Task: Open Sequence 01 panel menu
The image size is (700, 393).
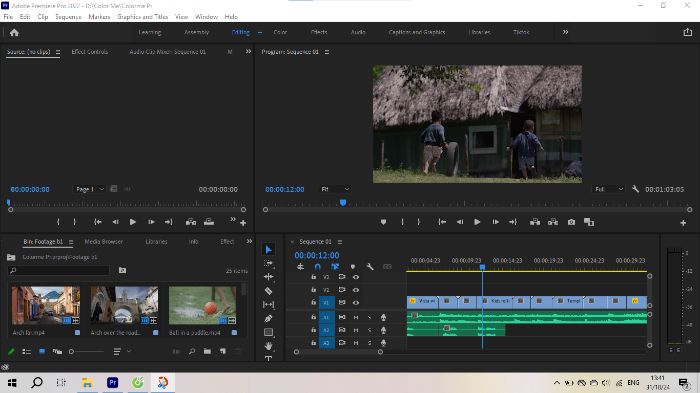Action: 340,242
